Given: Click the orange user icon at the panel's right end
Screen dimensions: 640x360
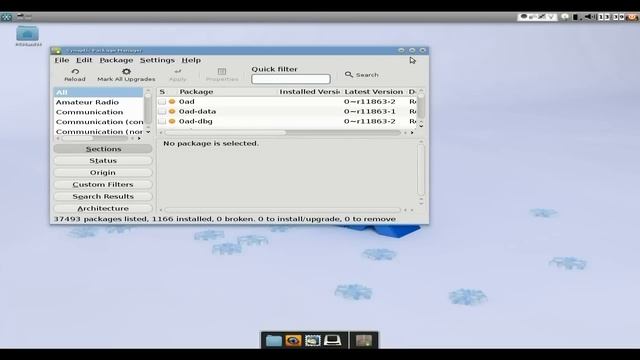Looking at the screenshot, I should pos(633,17).
